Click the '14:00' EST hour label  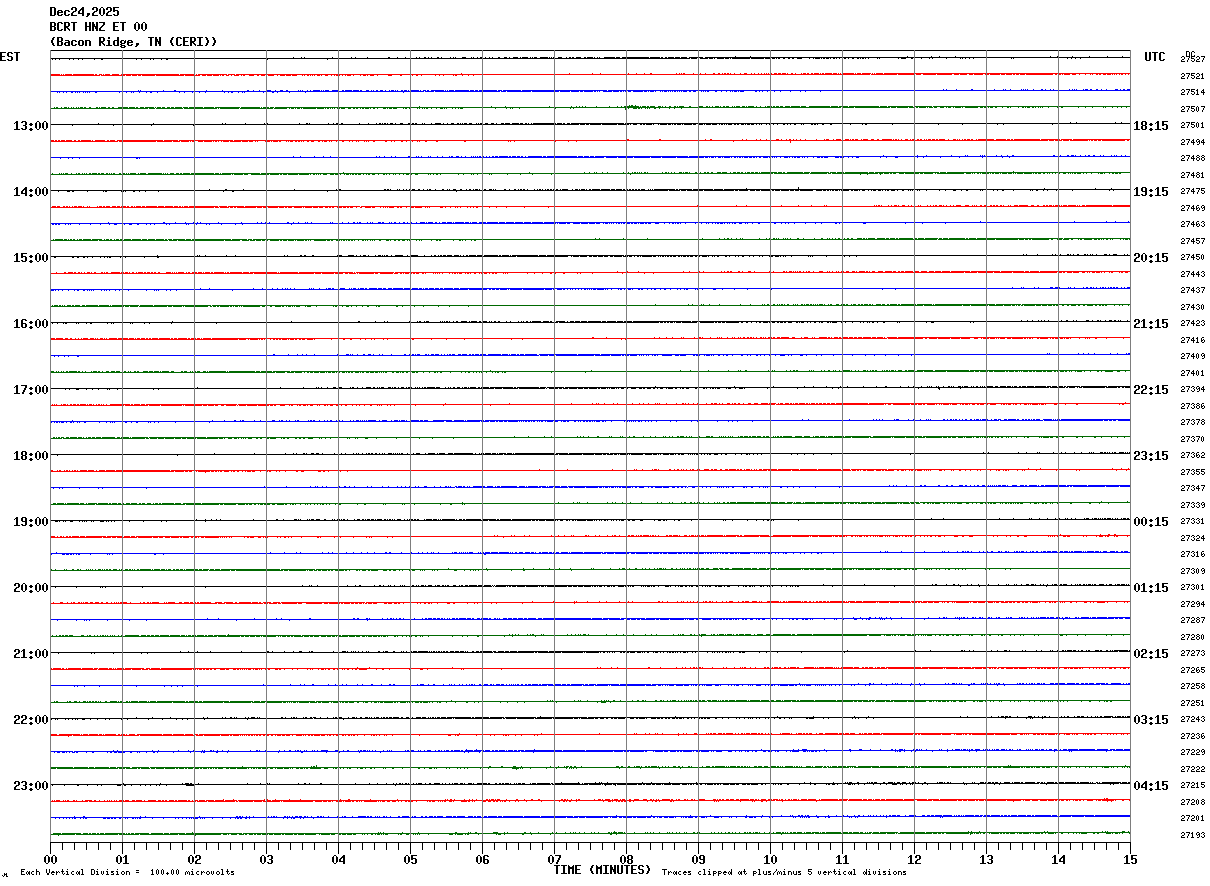(x=31, y=192)
